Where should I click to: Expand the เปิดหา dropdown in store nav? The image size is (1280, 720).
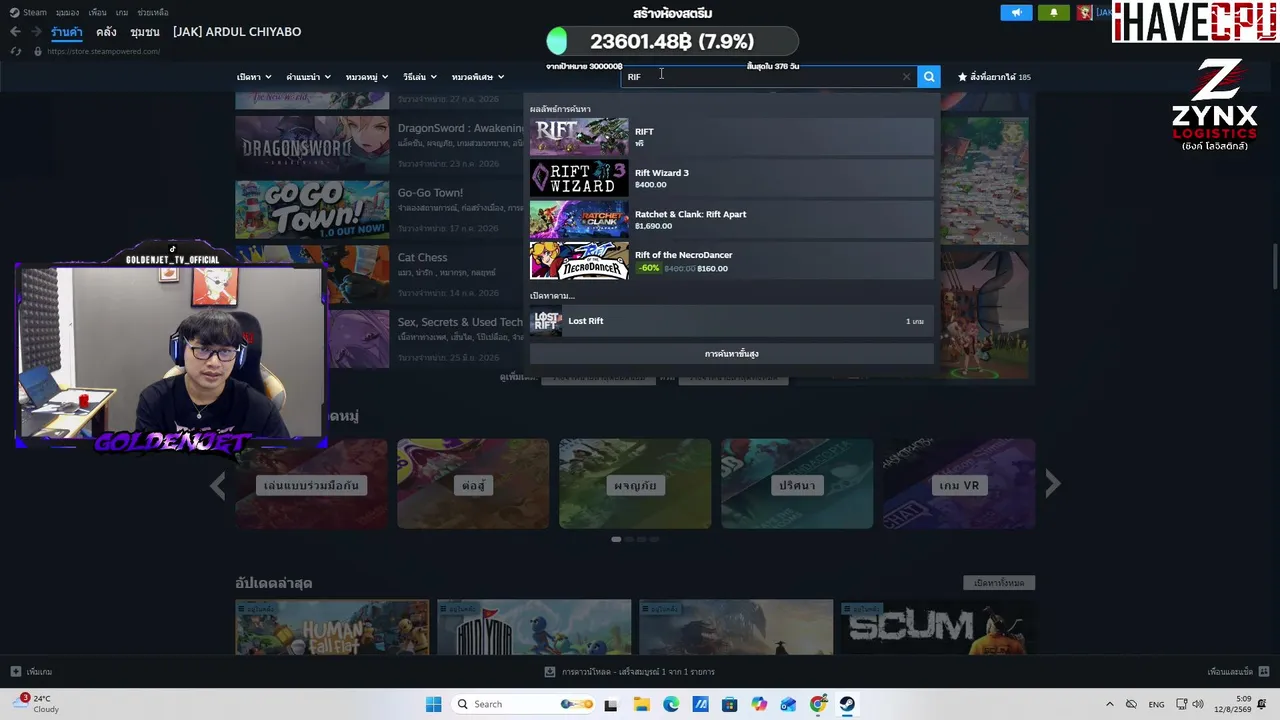tap(253, 77)
